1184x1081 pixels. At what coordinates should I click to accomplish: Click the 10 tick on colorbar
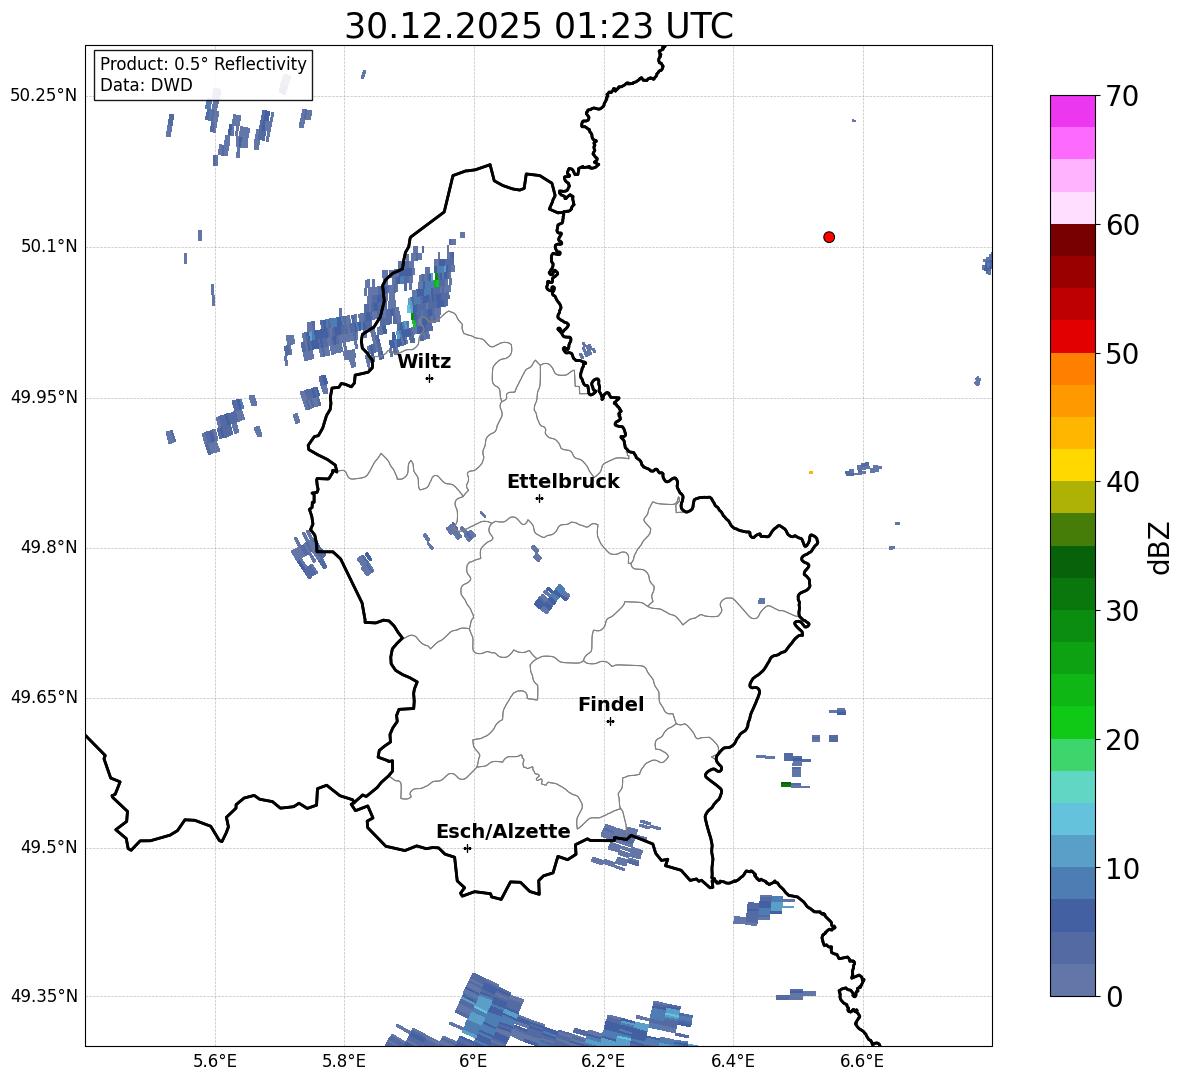[x=1122, y=868]
